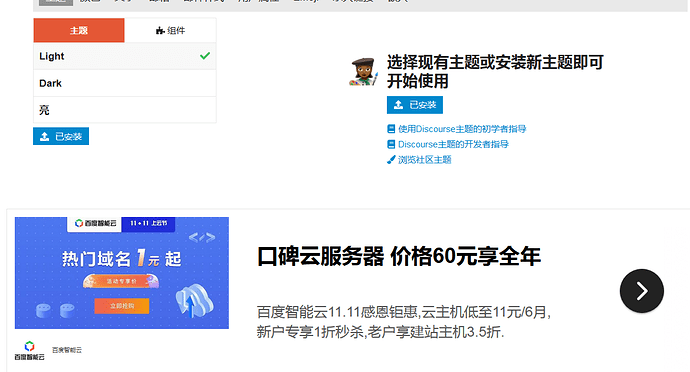This screenshot has height=372, width=690.
Task: Click the book icon beside the developer guide
Action: tap(391, 144)
